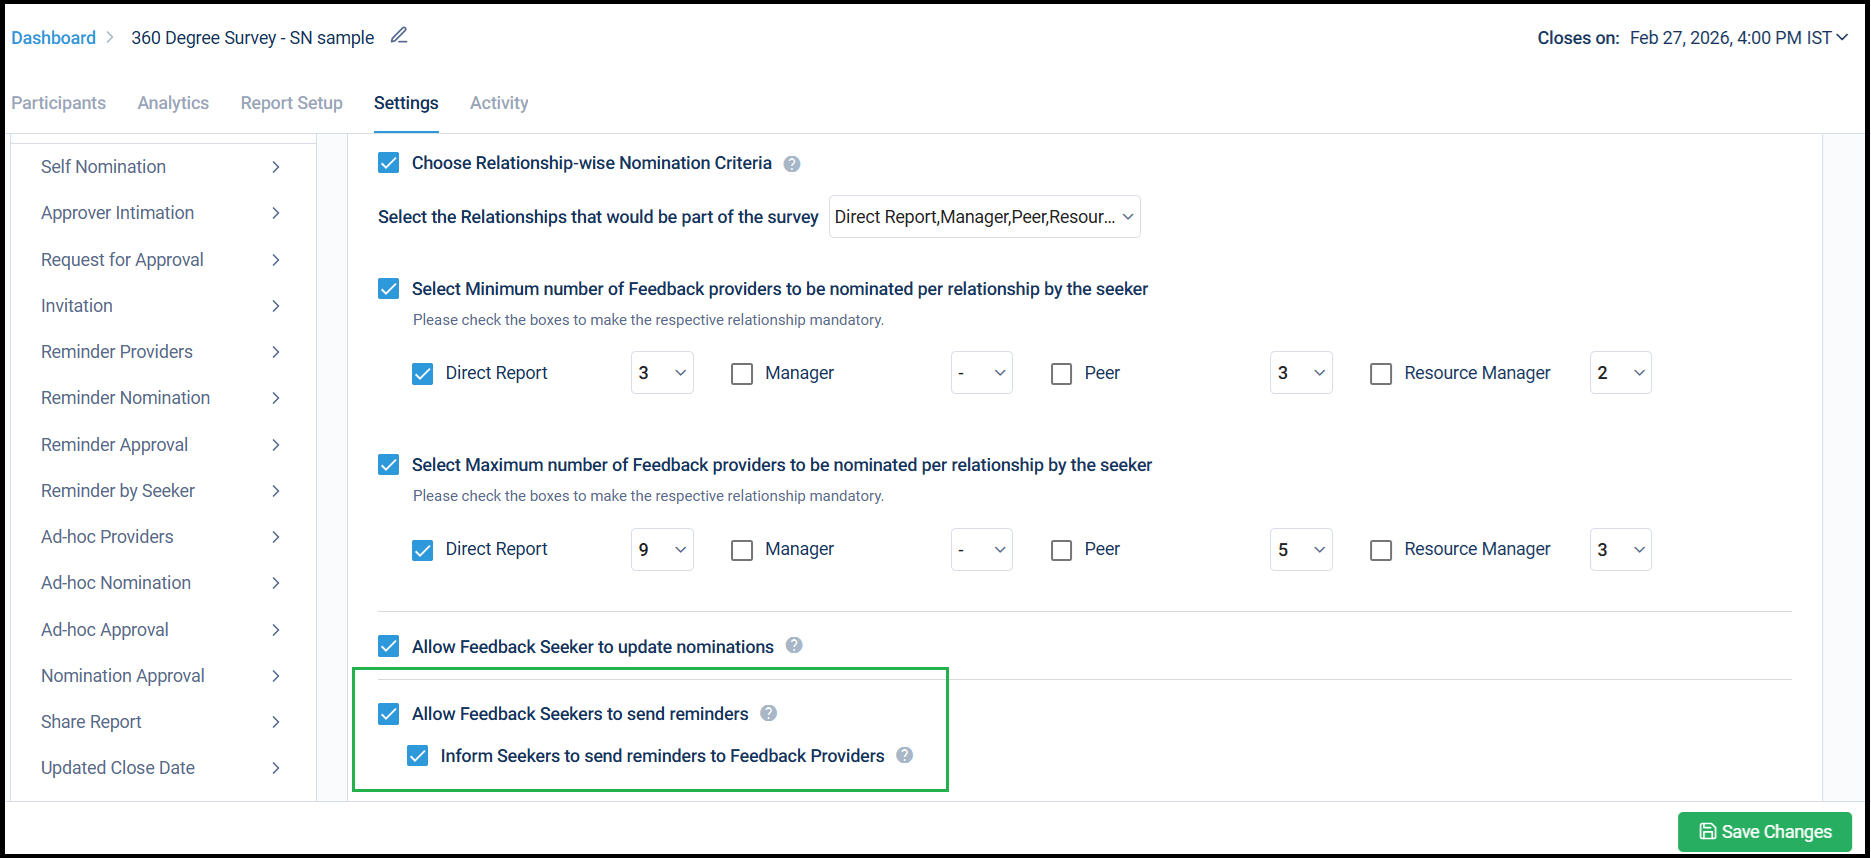
Task: Switch to the Analytics tab
Action: pyautogui.click(x=173, y=103)
